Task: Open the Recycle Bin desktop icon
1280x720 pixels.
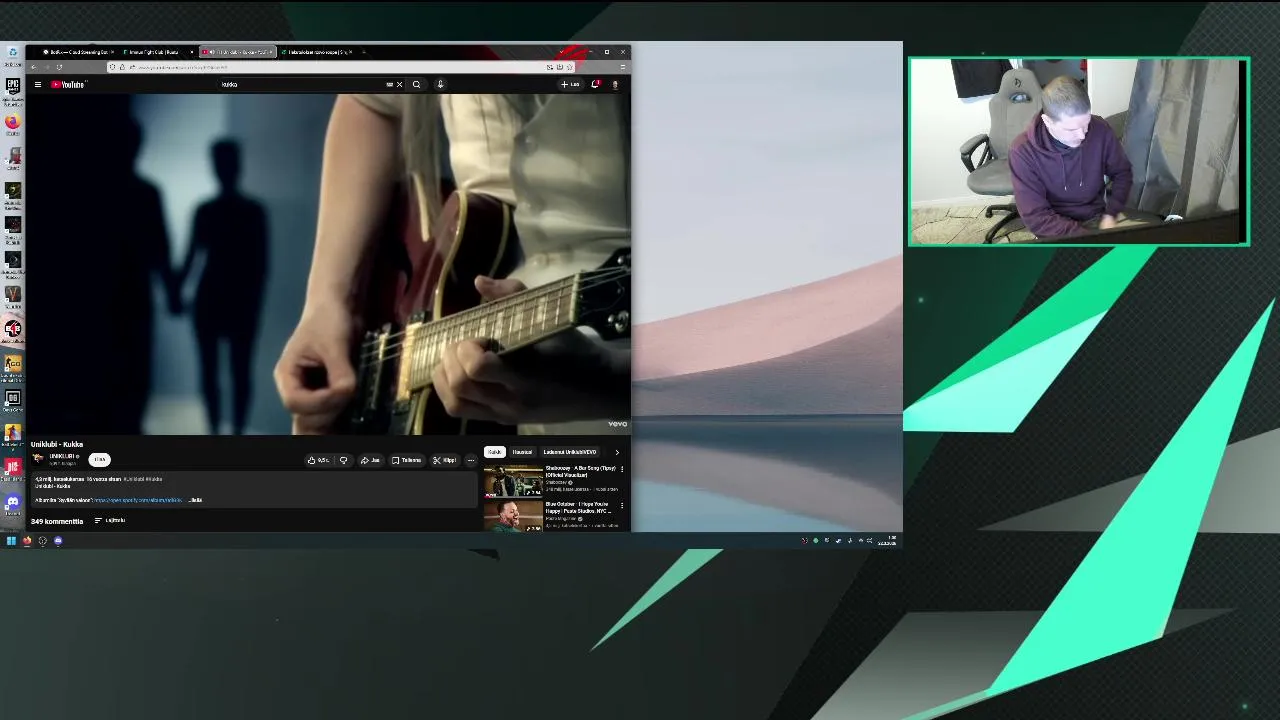Action: [x=13, y=54]
